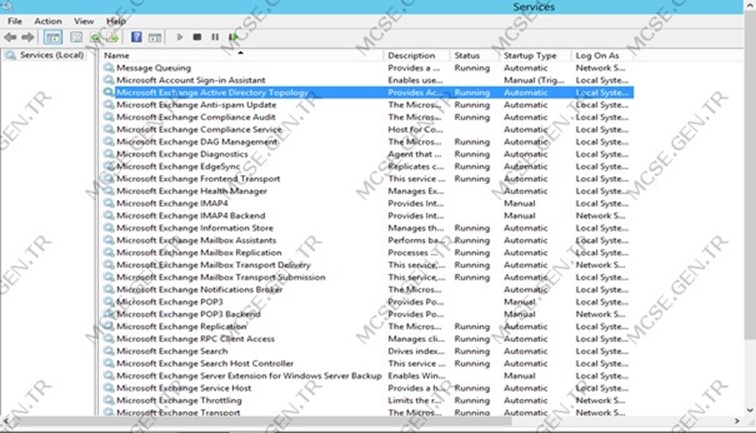Go forward with the toolbar forward arrow

pyautogui.click(x=27, y=37)
